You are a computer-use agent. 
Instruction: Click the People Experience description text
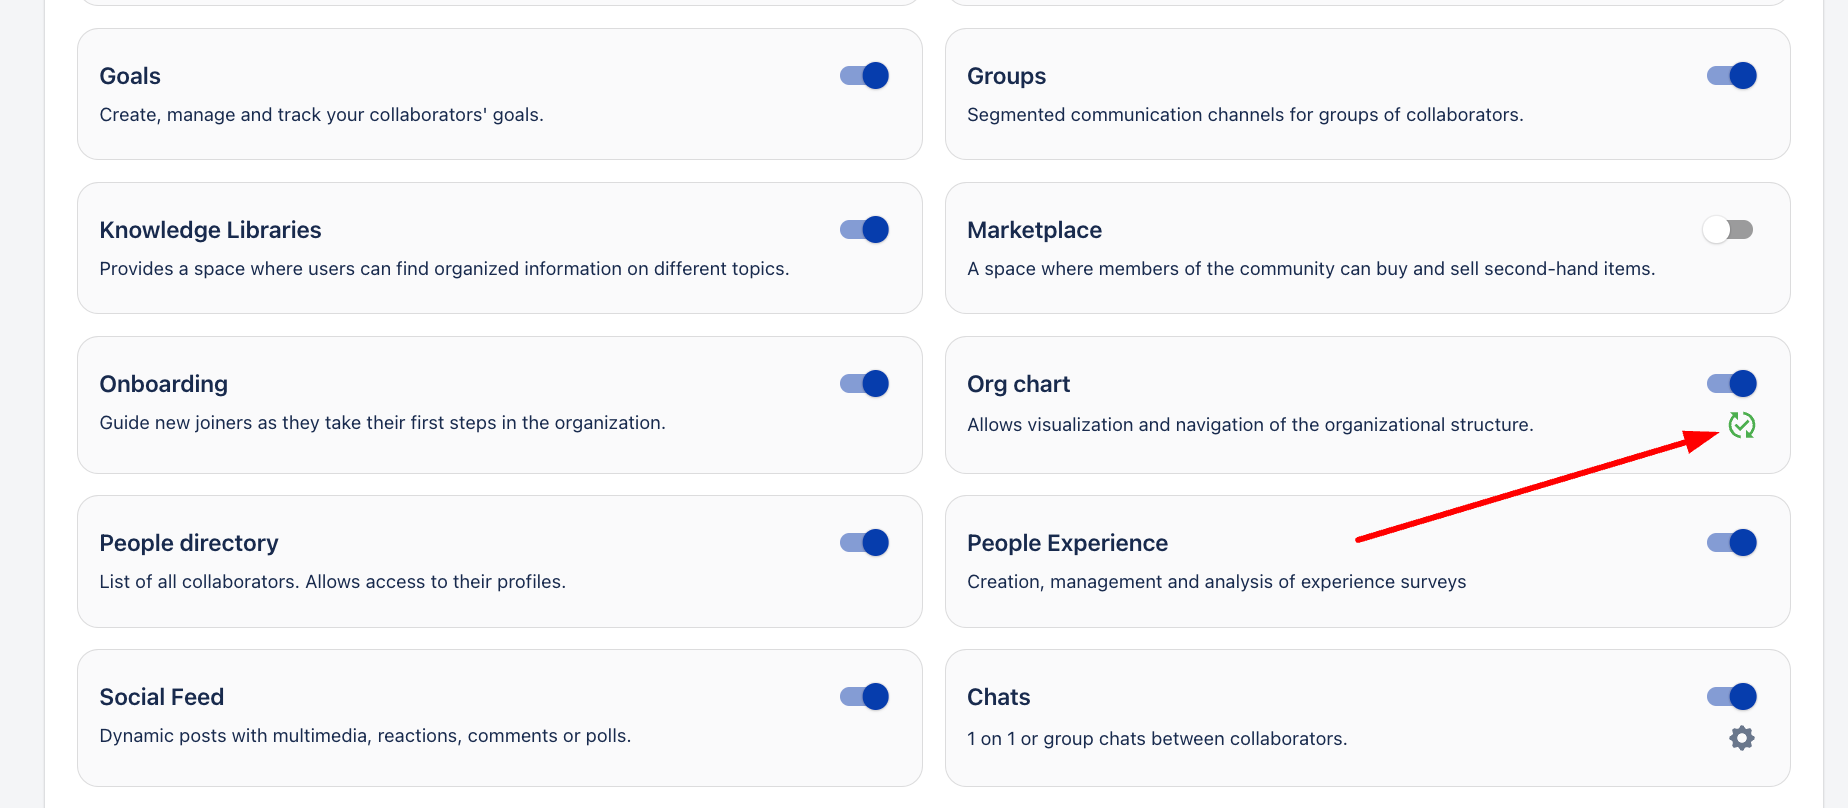coord(1216,582)
